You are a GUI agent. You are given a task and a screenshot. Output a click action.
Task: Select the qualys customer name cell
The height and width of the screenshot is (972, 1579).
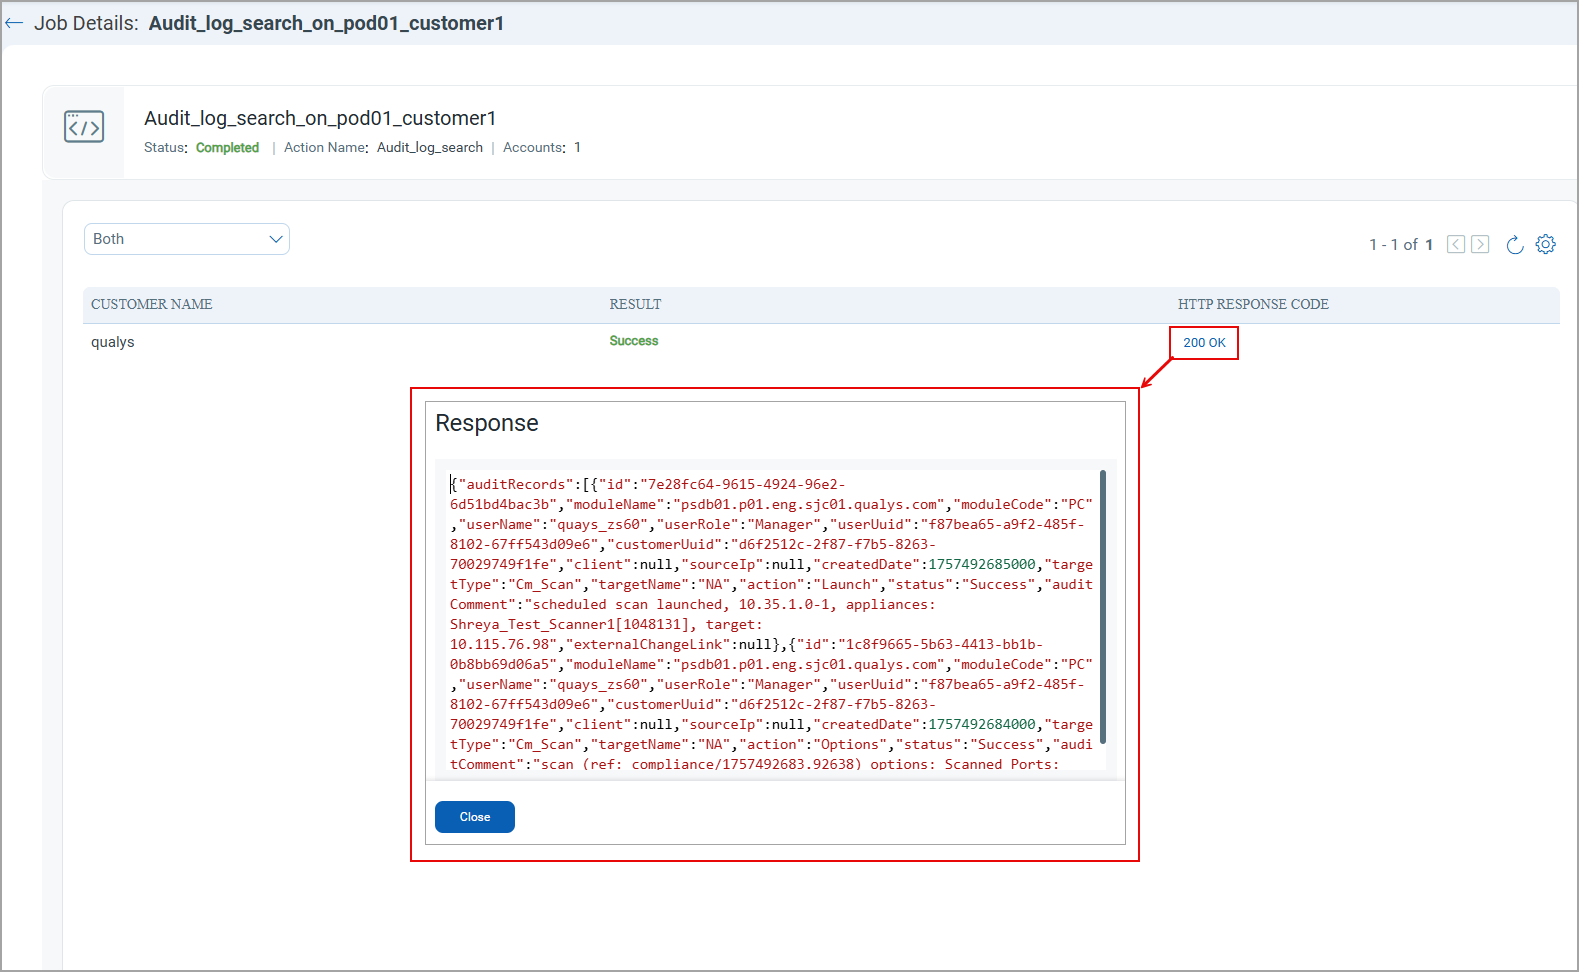(113, 342)
